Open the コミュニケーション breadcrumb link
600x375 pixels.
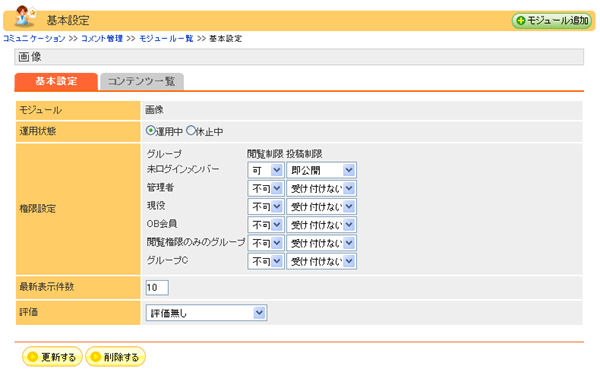click(x=34, y=39)
